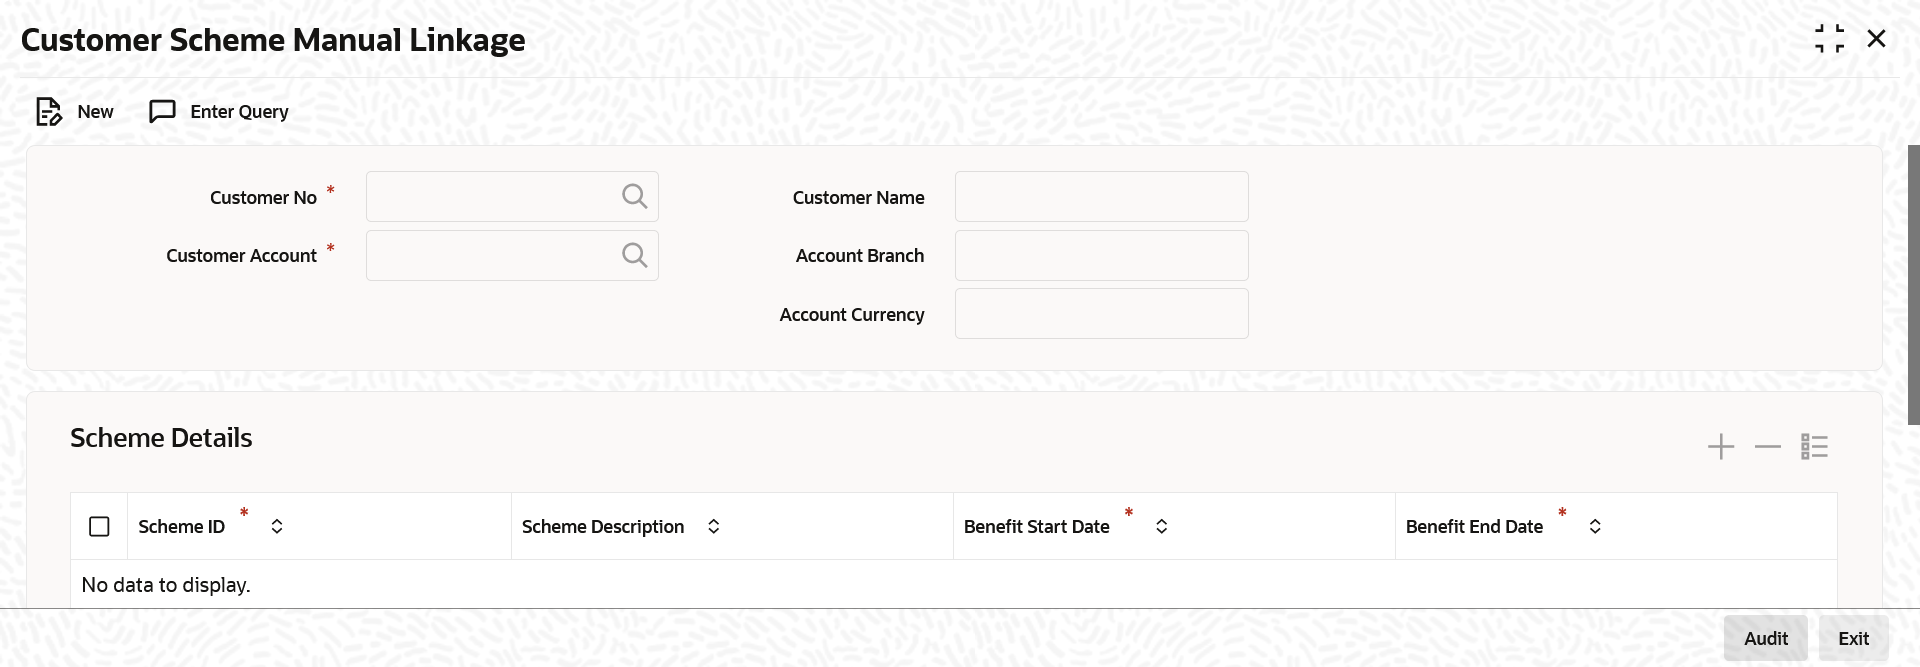Close the Customer Scheme Manual Linkage window
Image resolution: width=1920 pixels, height=667 pixels.
(x=1876, y=39)
